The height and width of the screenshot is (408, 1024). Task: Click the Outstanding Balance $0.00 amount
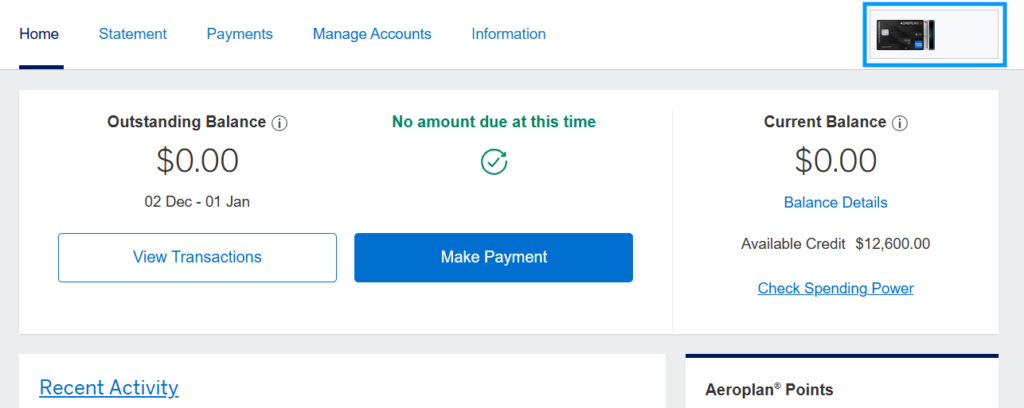[x=197, y=160]
